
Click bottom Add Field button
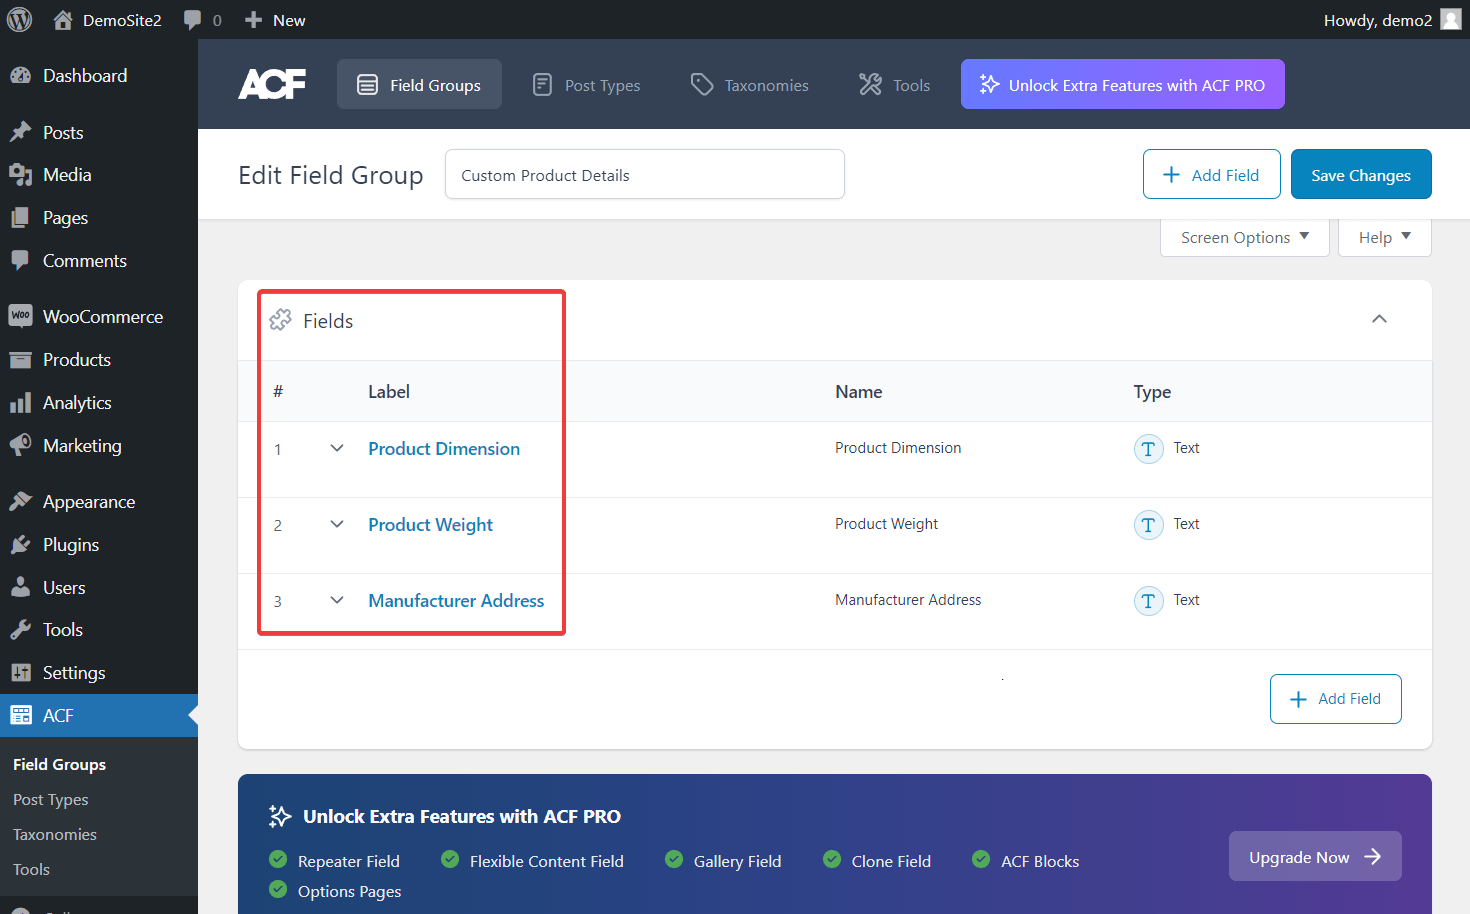tap(1335, 699)
